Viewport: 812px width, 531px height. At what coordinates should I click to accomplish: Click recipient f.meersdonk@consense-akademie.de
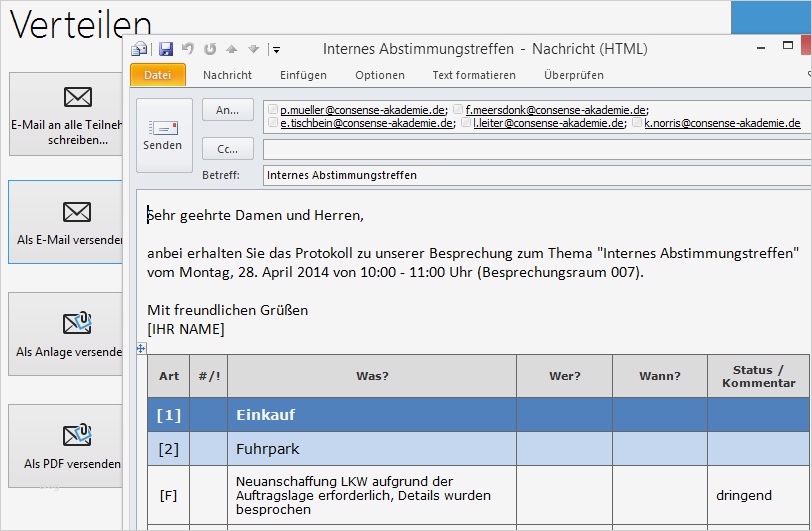pos(556,110)
